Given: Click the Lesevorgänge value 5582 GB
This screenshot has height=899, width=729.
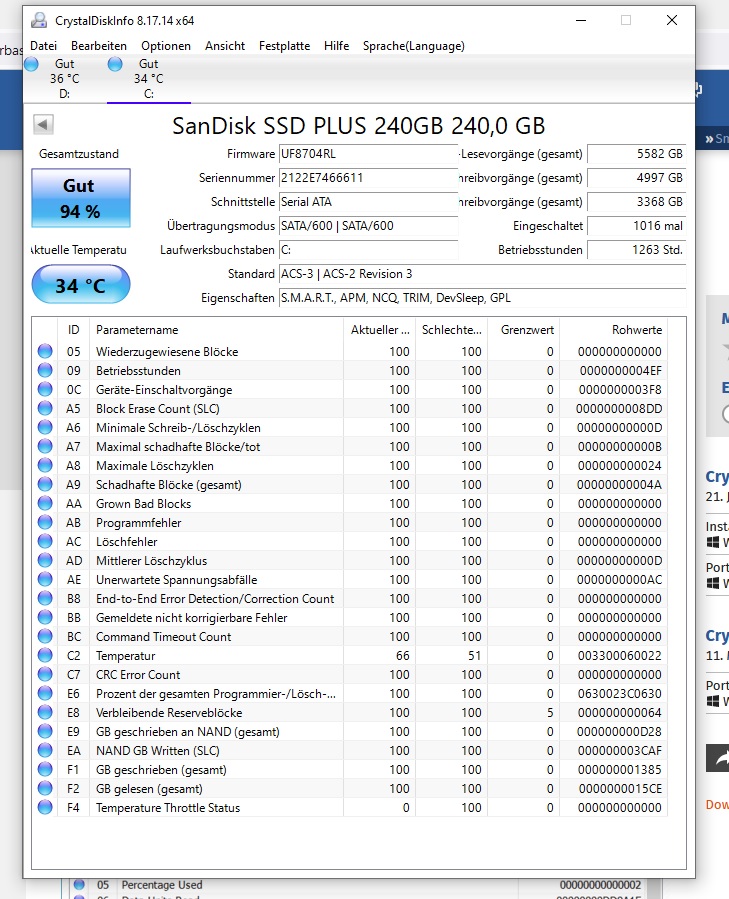Looking at the screenshot, I should (637, 154).
